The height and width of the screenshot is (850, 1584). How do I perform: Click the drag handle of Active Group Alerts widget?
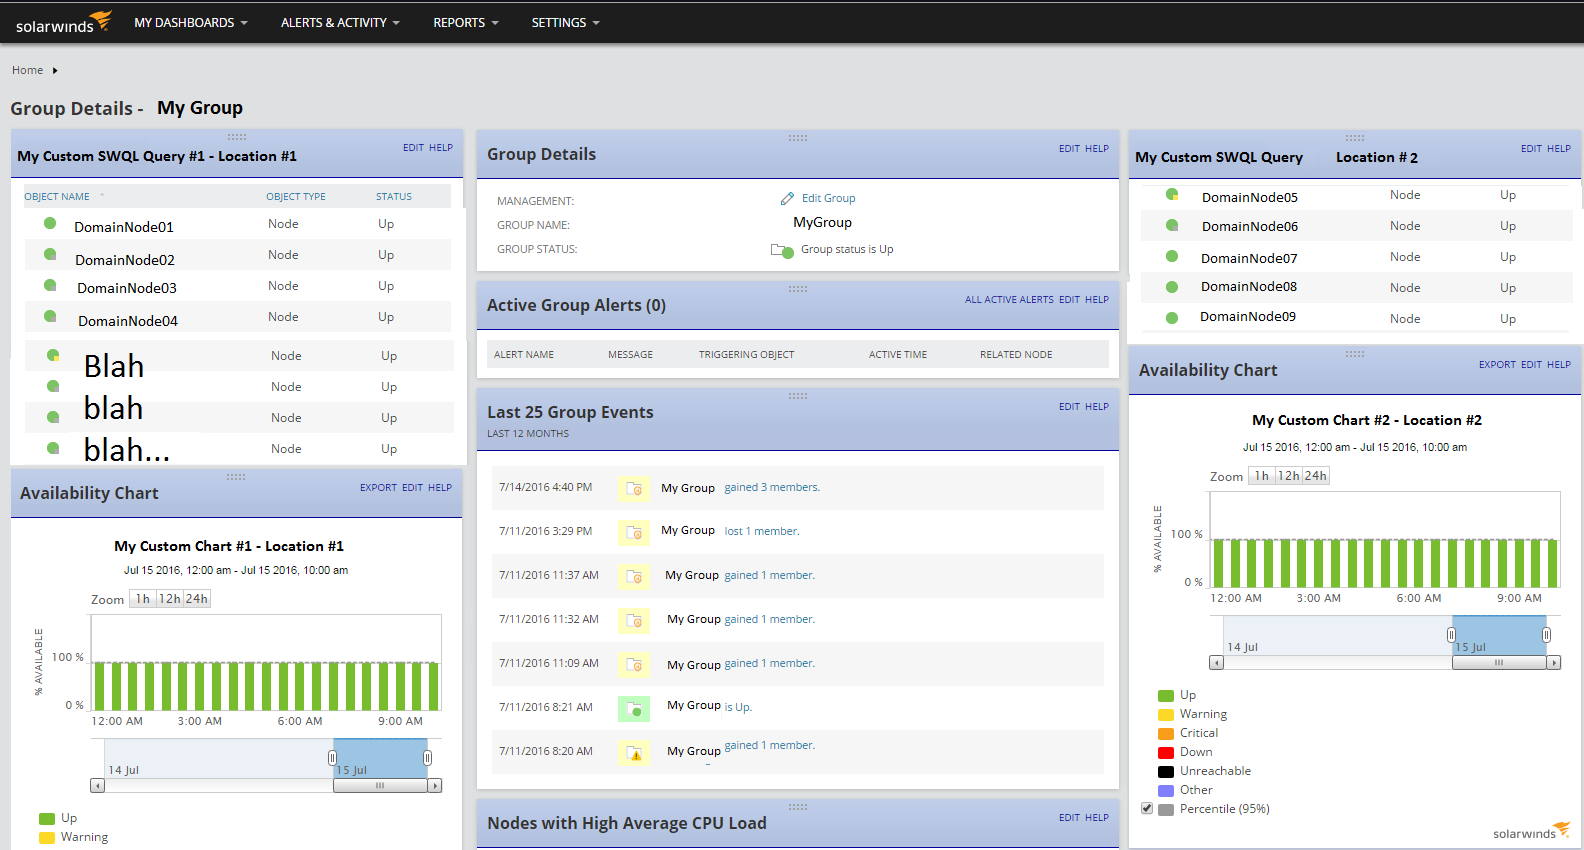pos(798,289)
